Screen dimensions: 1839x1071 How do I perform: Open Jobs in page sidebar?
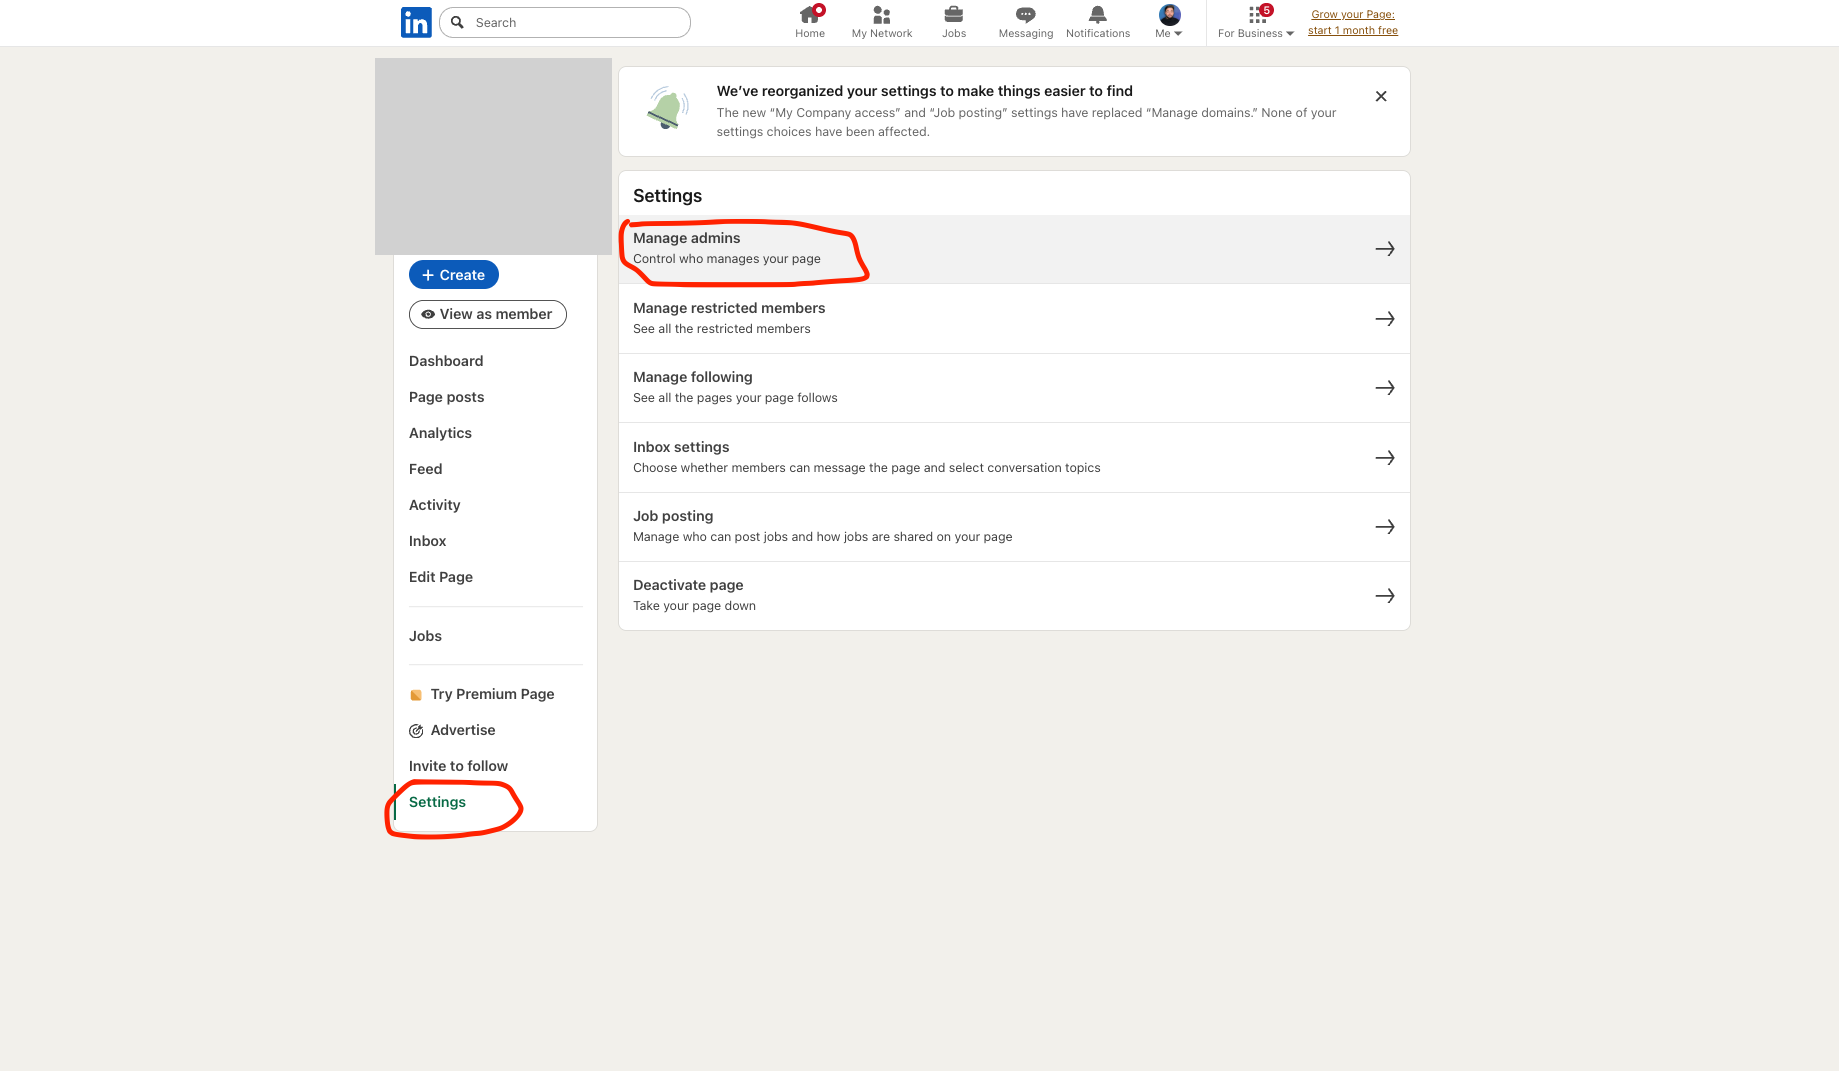point(425,636)
